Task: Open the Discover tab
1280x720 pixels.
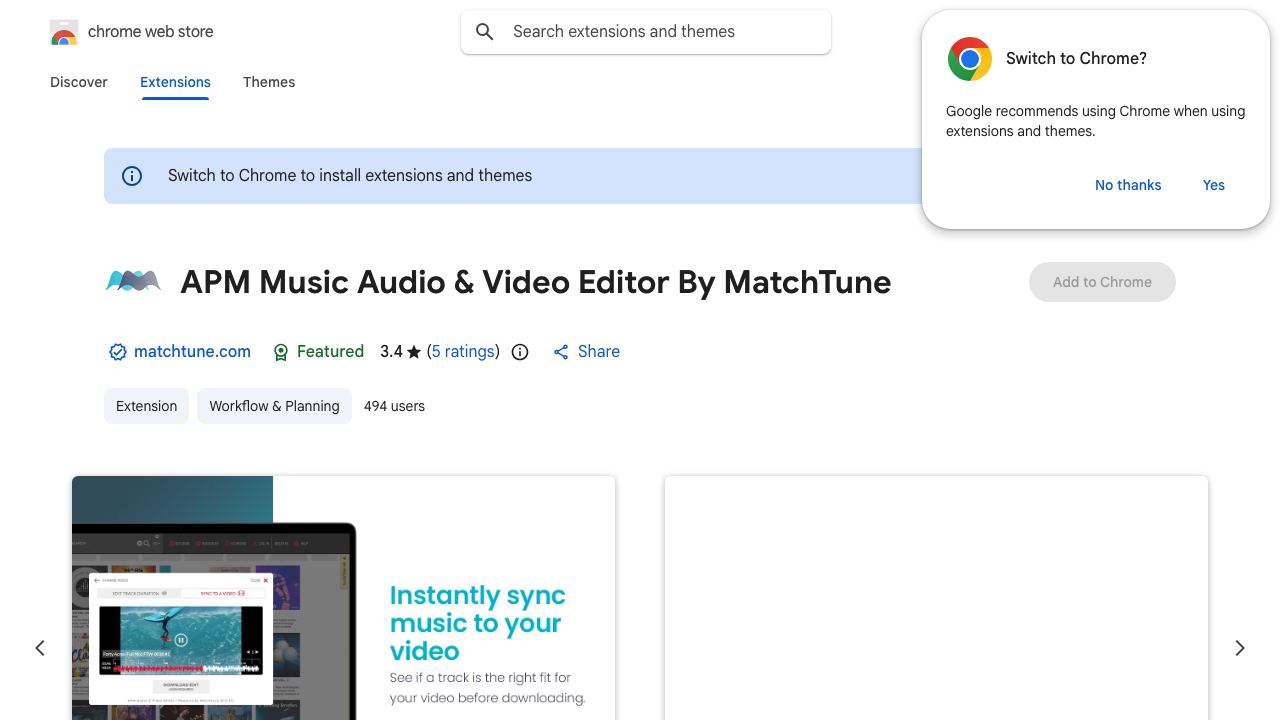Action: (79, 82)
